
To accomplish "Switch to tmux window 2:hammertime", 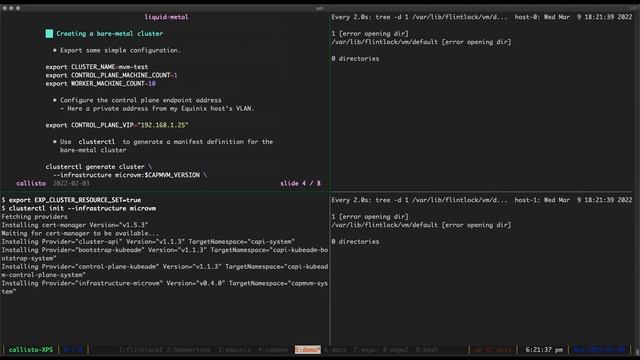I will (x=189, y=350).
